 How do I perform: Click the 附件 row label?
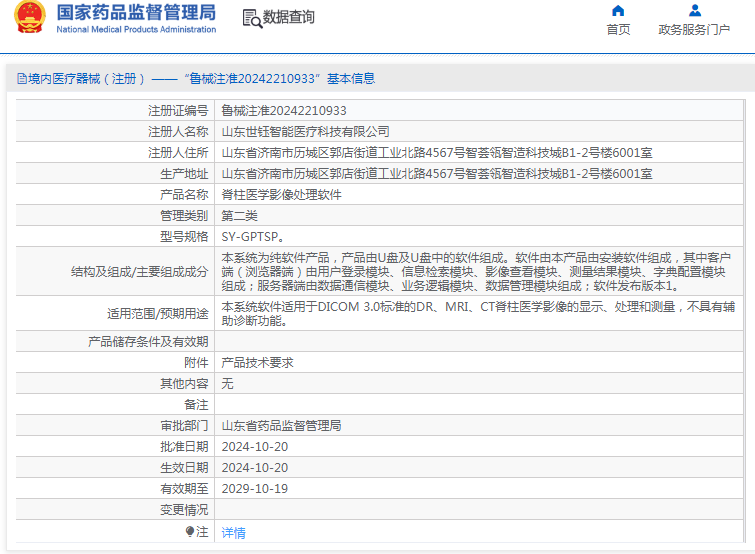point(196,362)
